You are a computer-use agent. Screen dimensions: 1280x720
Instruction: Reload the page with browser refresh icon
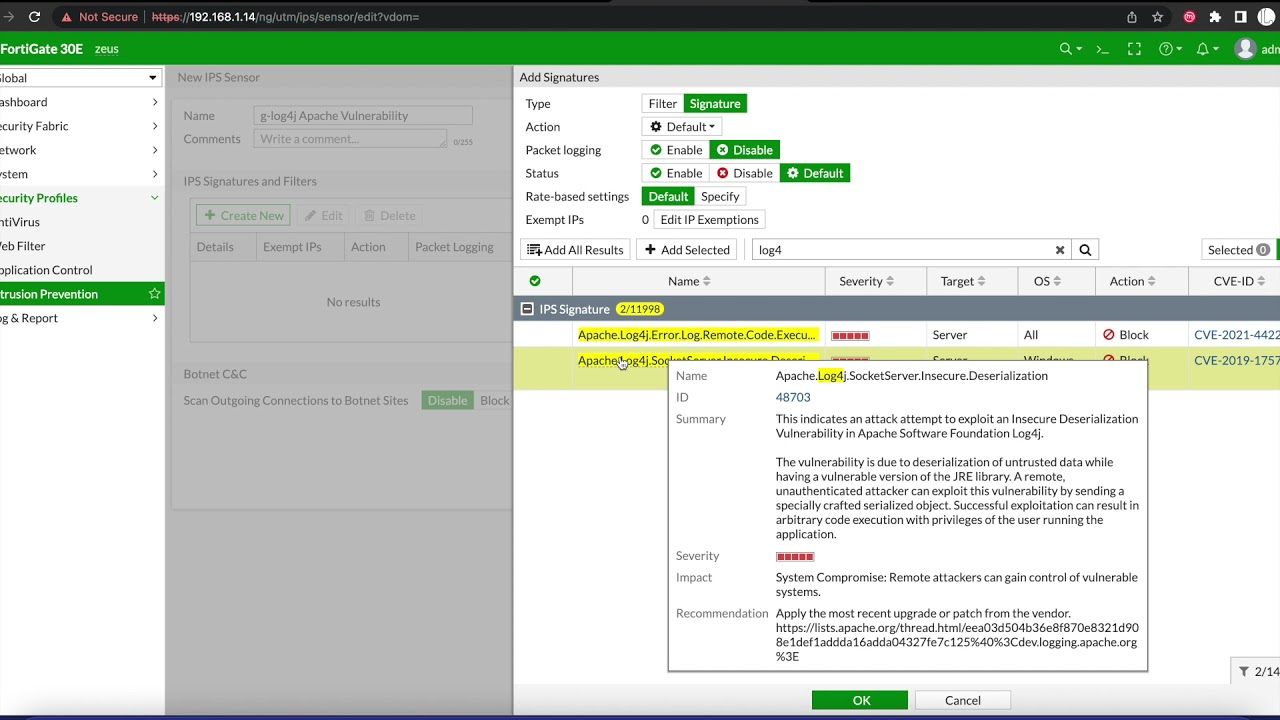35,17
